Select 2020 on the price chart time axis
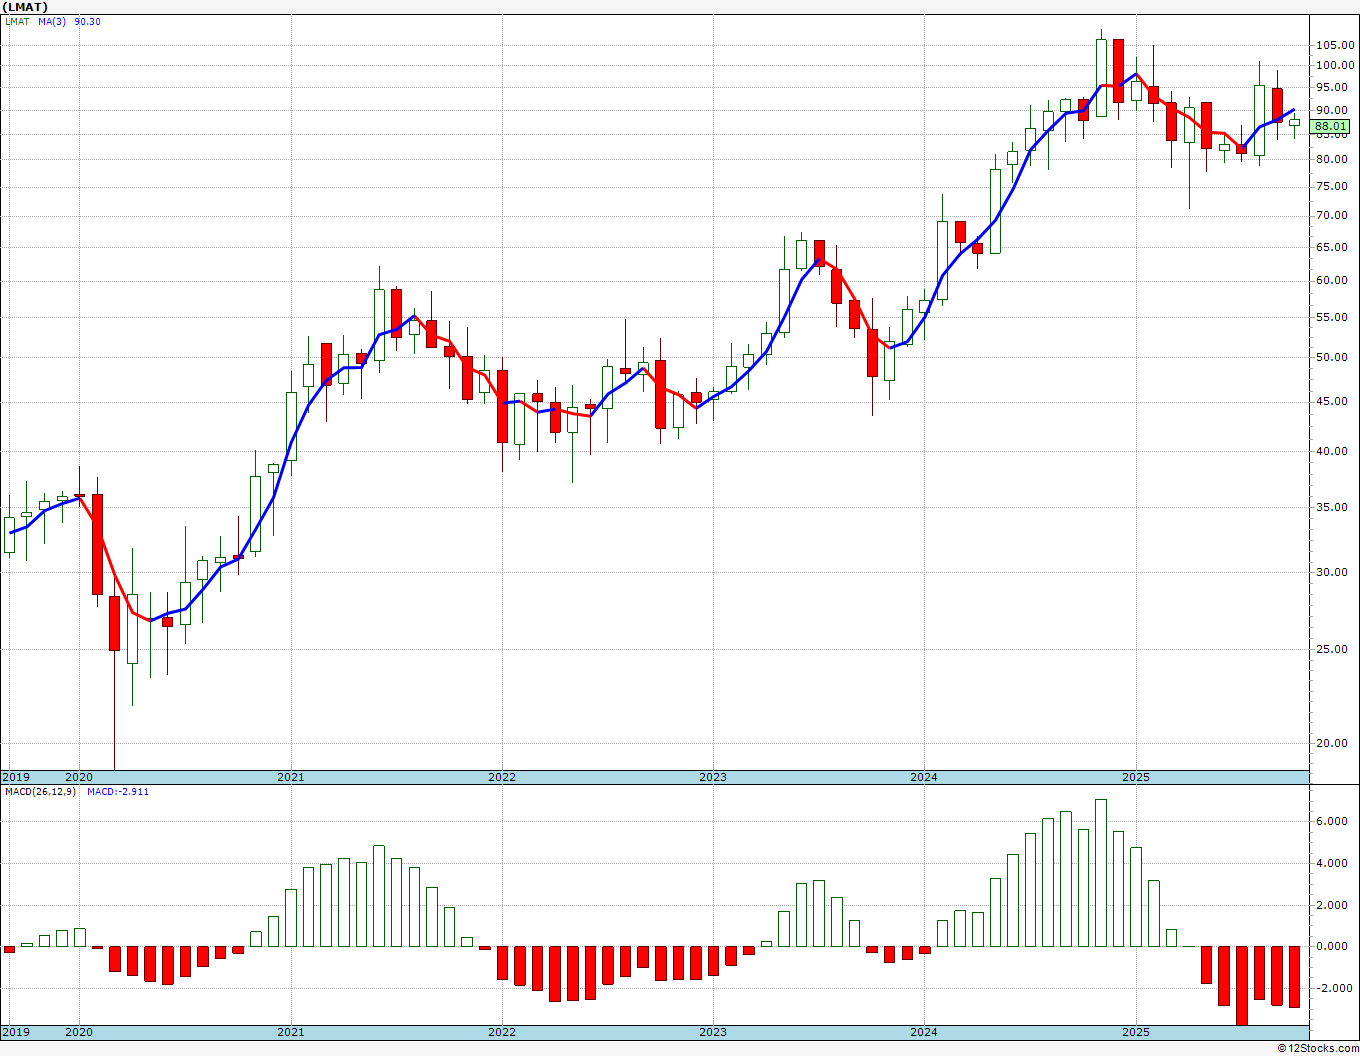This screenshot has width=1360, height=1056. [x=79, y=777]
